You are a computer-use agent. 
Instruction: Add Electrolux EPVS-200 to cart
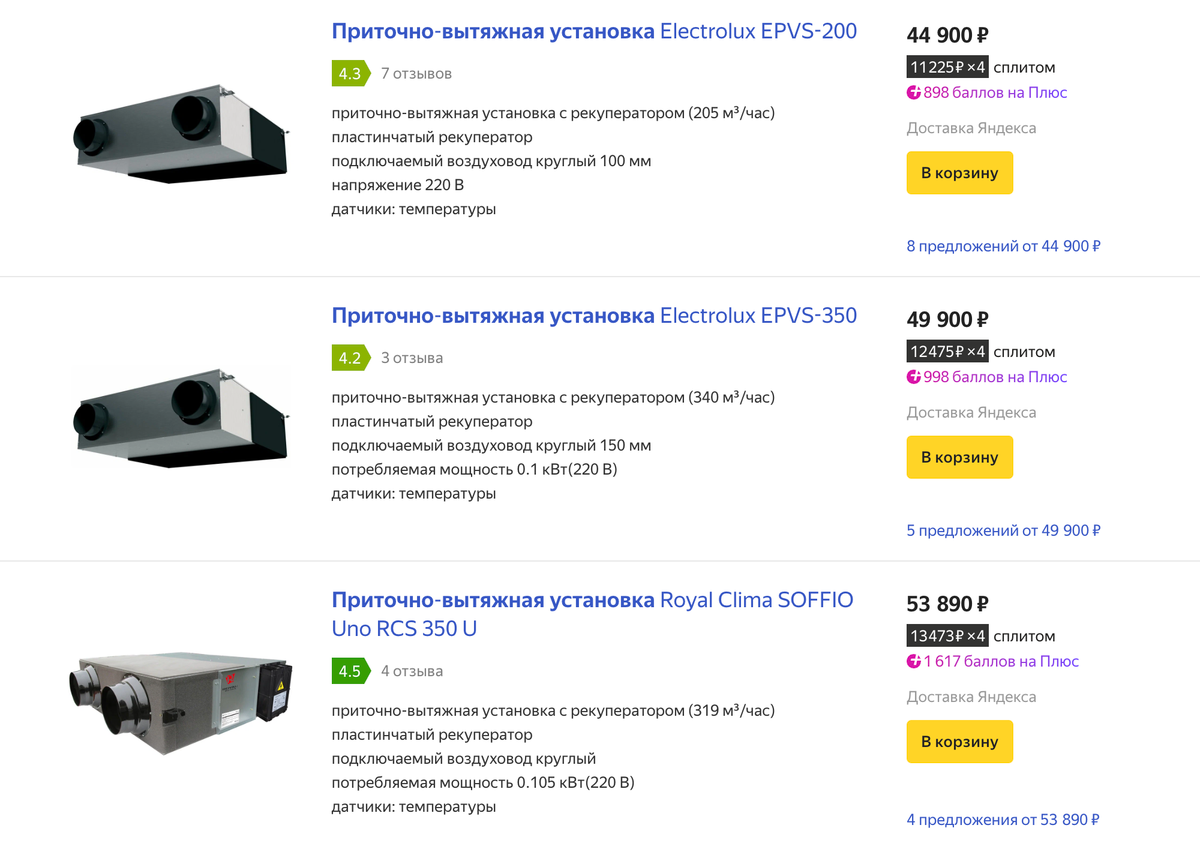[959, 173]
